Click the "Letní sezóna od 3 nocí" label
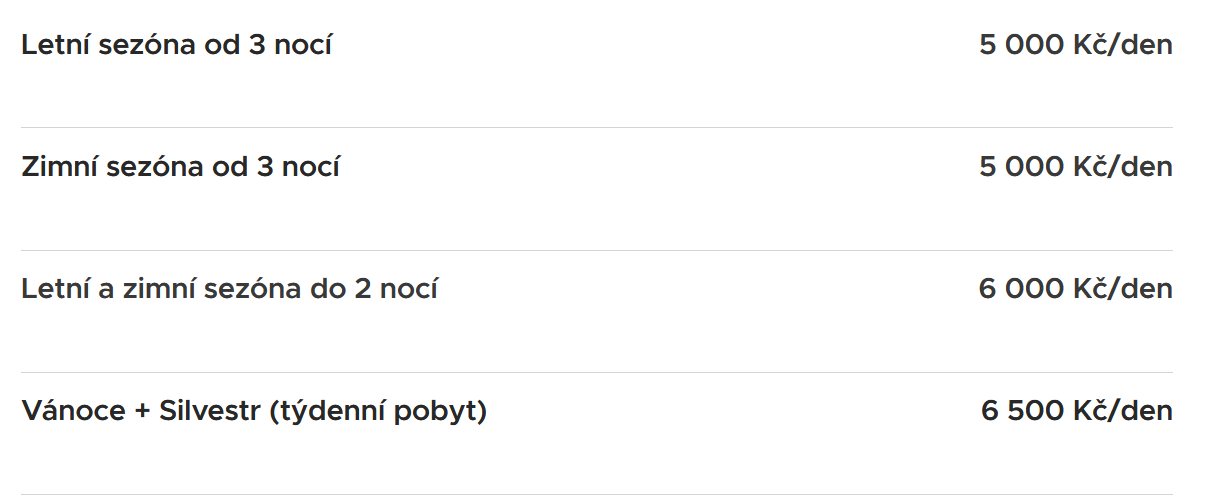The height and width of the screenshot is (504, 1216). (177, 45)
